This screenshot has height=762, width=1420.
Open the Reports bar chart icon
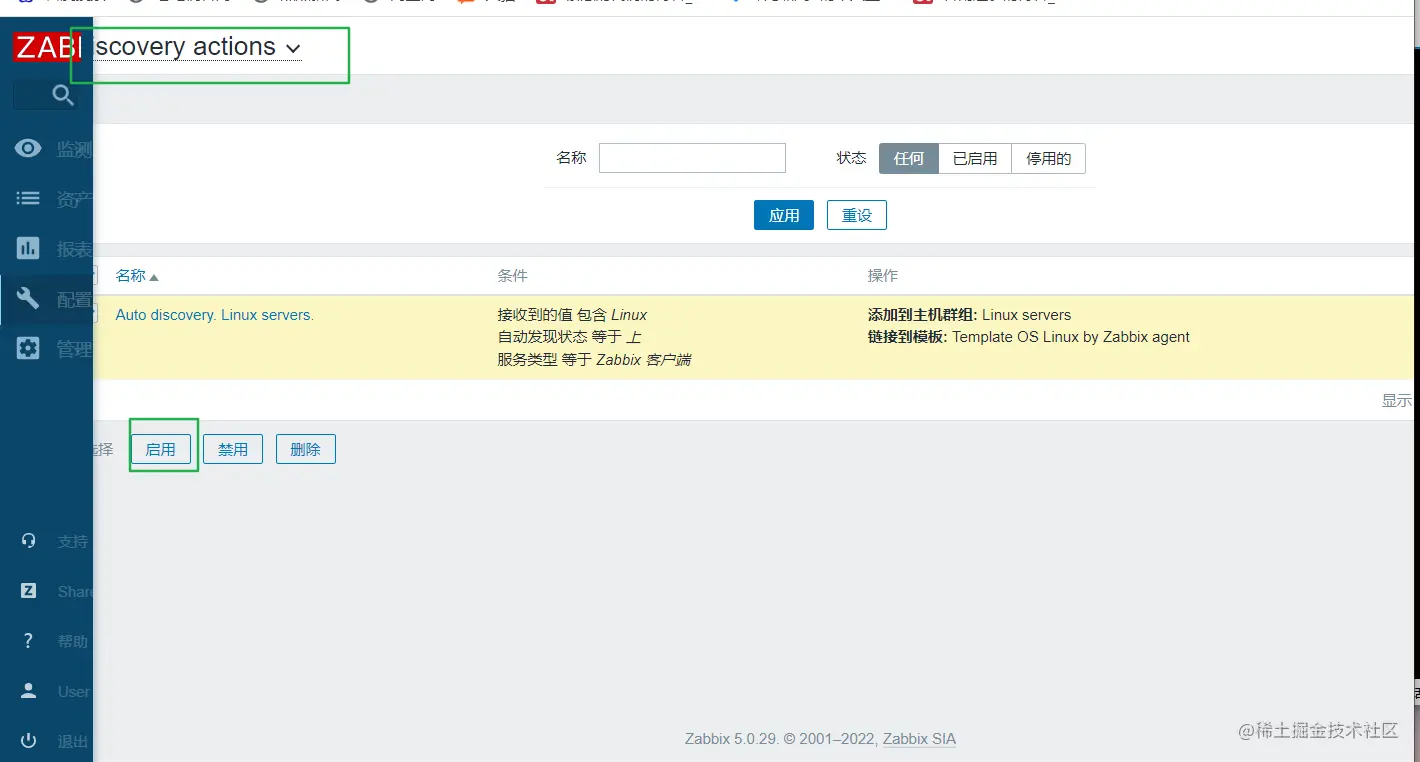28,249
